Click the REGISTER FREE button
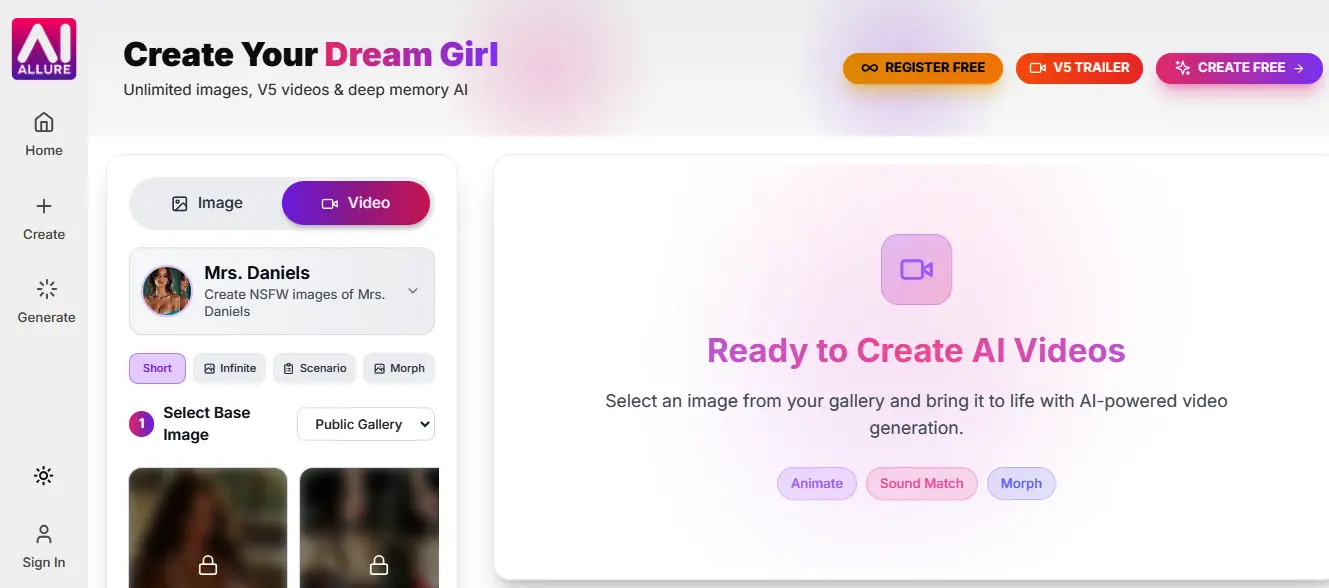Viewport: 1329px width, 588px height. click(922, 68)
